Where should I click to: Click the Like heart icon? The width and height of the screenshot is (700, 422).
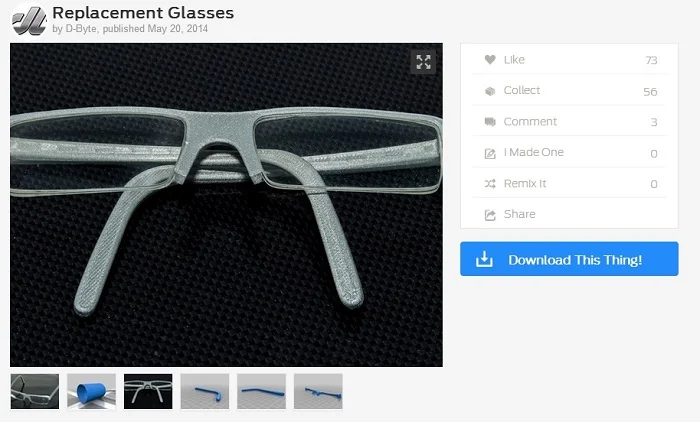click(x=490, y=60)
